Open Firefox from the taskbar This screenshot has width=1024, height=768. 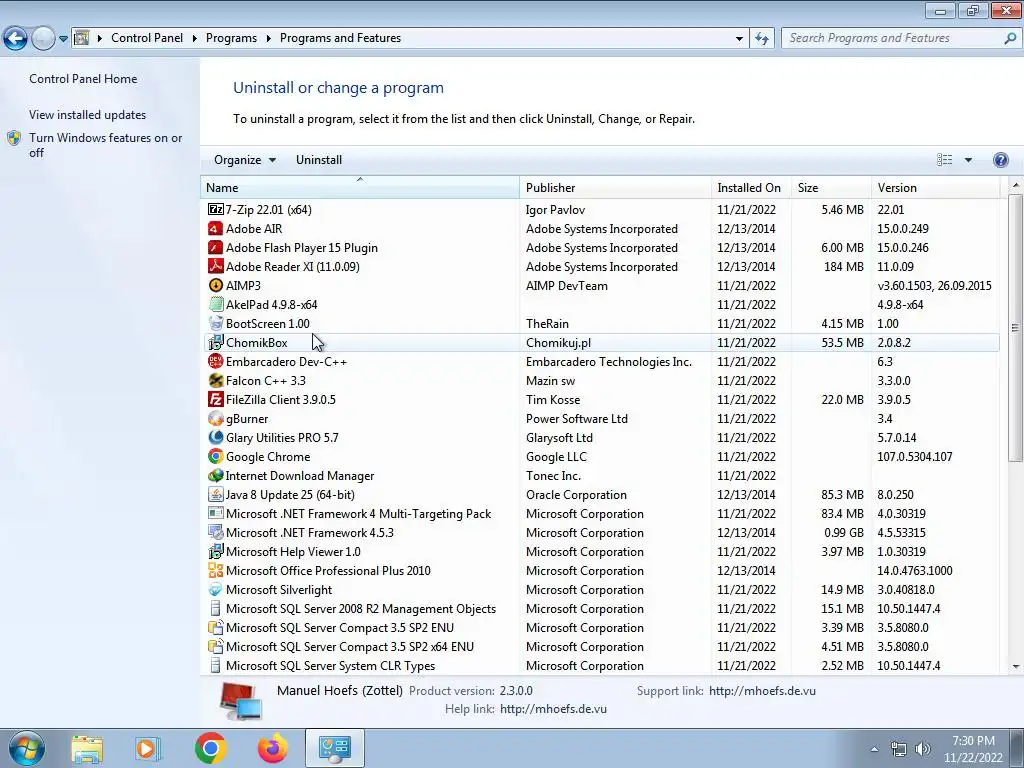272,748
